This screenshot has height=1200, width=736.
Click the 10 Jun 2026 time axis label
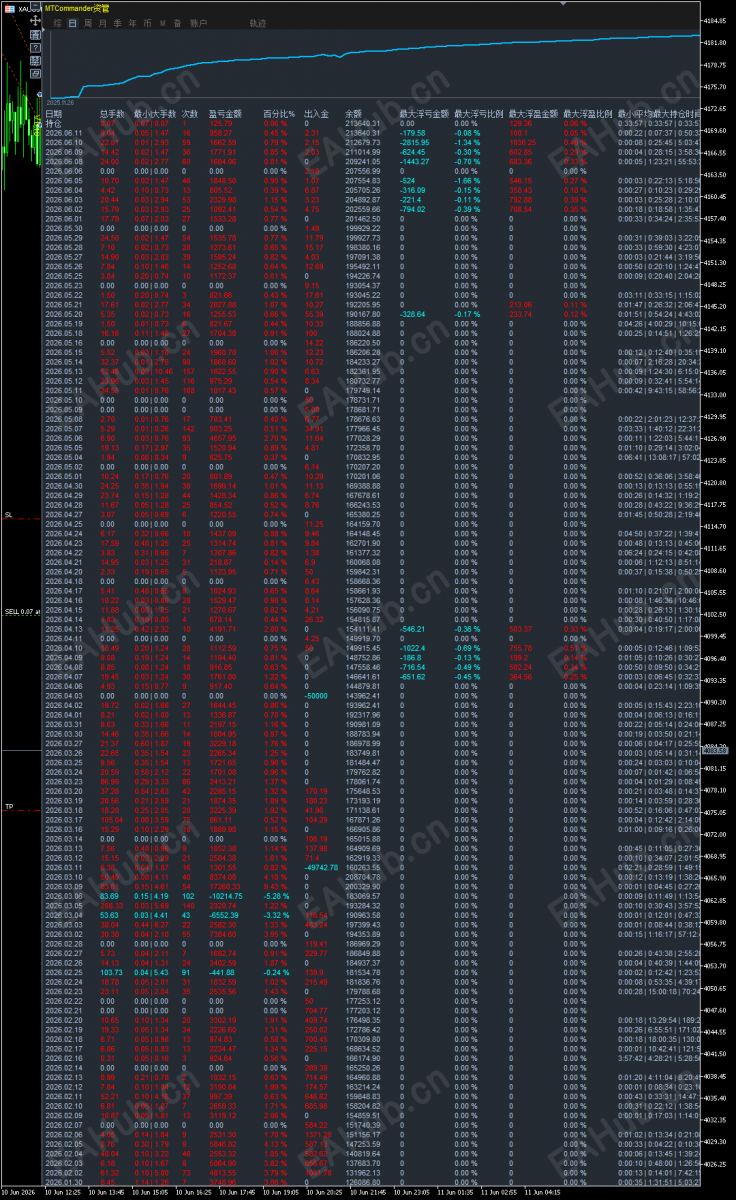point(18,1192)
